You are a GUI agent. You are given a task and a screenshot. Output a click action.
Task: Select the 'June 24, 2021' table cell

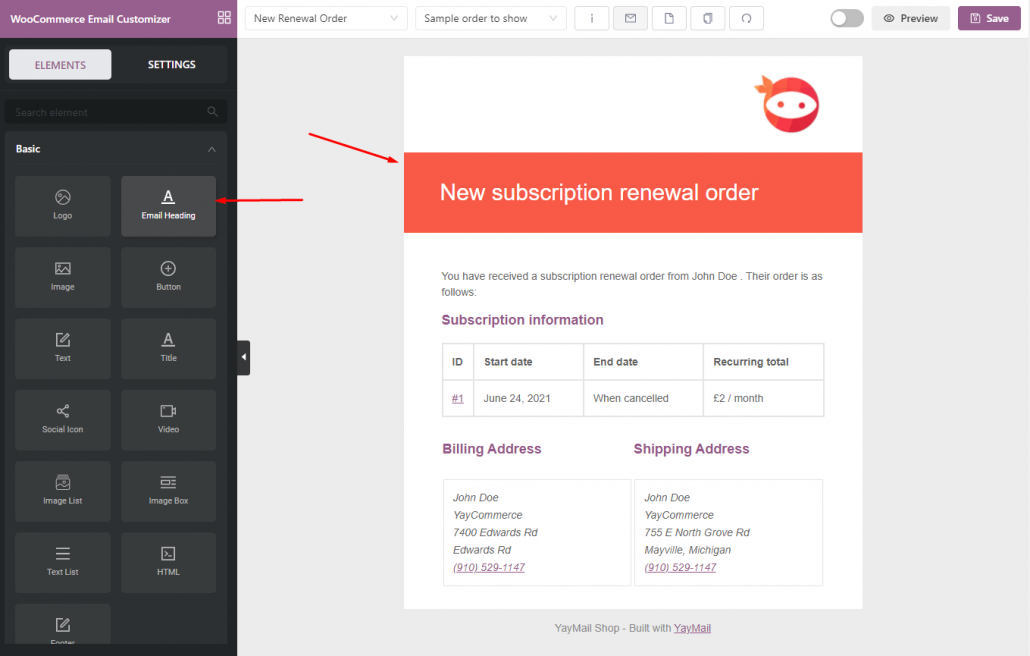tap(528, 398)
